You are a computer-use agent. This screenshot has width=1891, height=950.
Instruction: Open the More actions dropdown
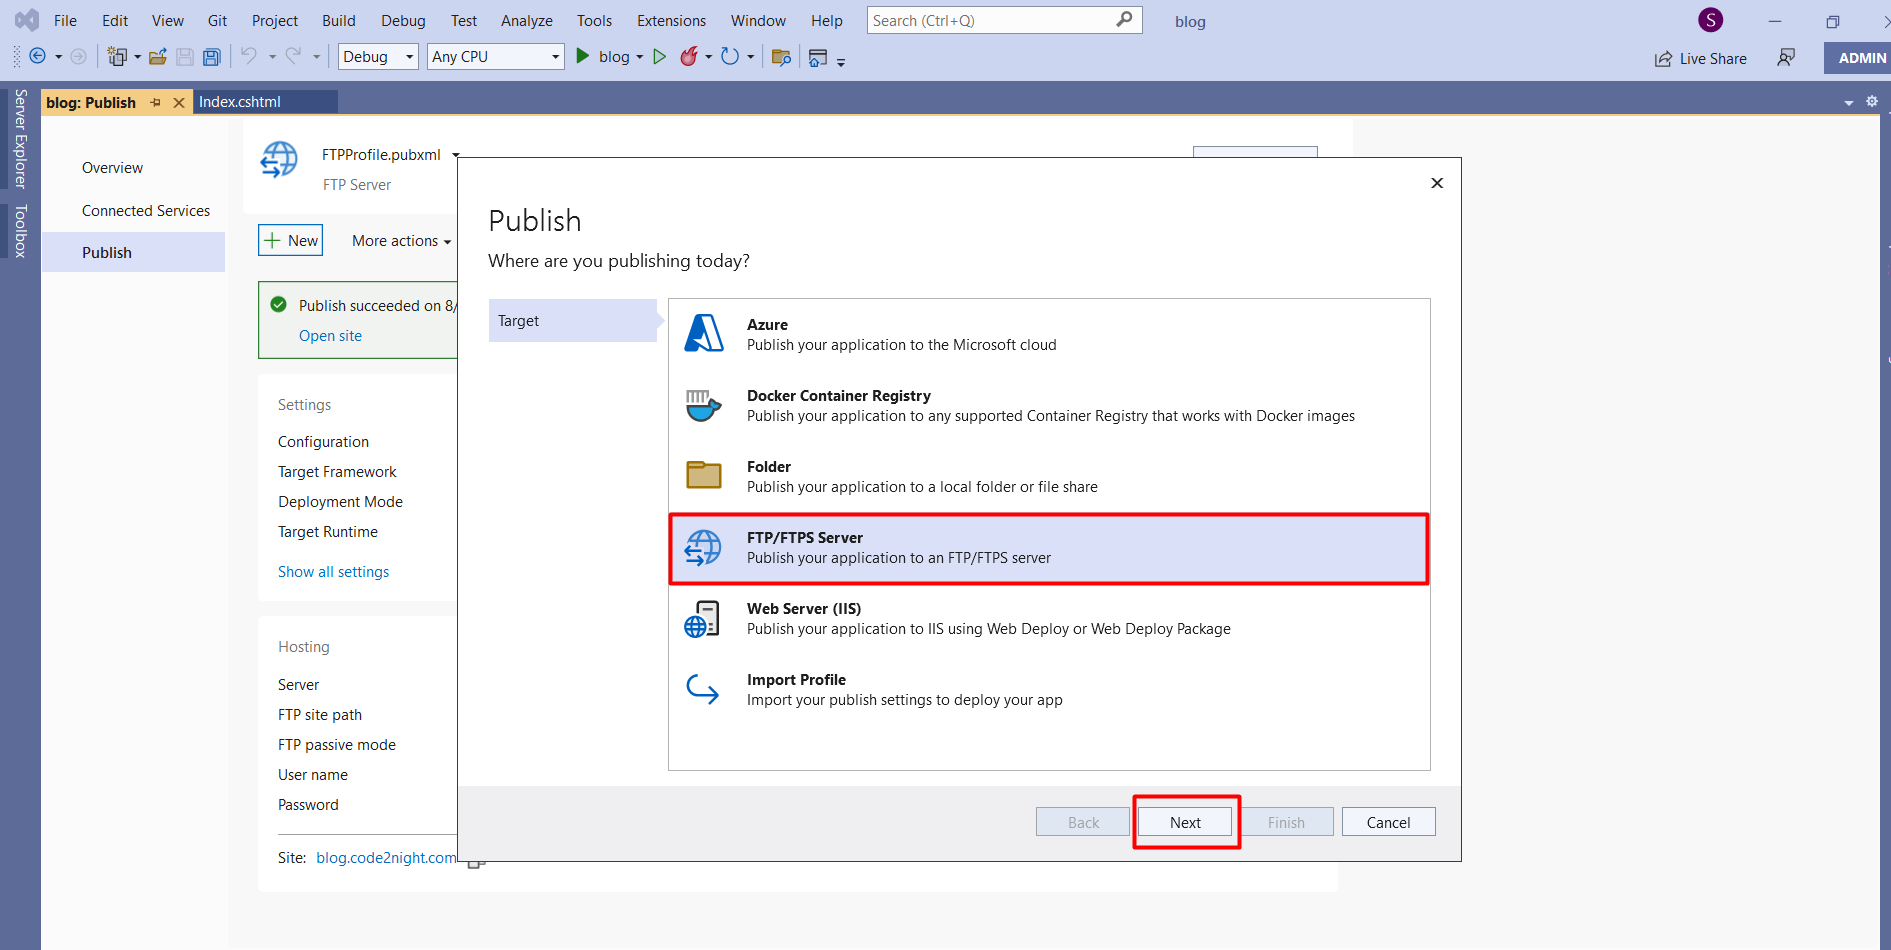pyautogui.click(x=401, y=241)
